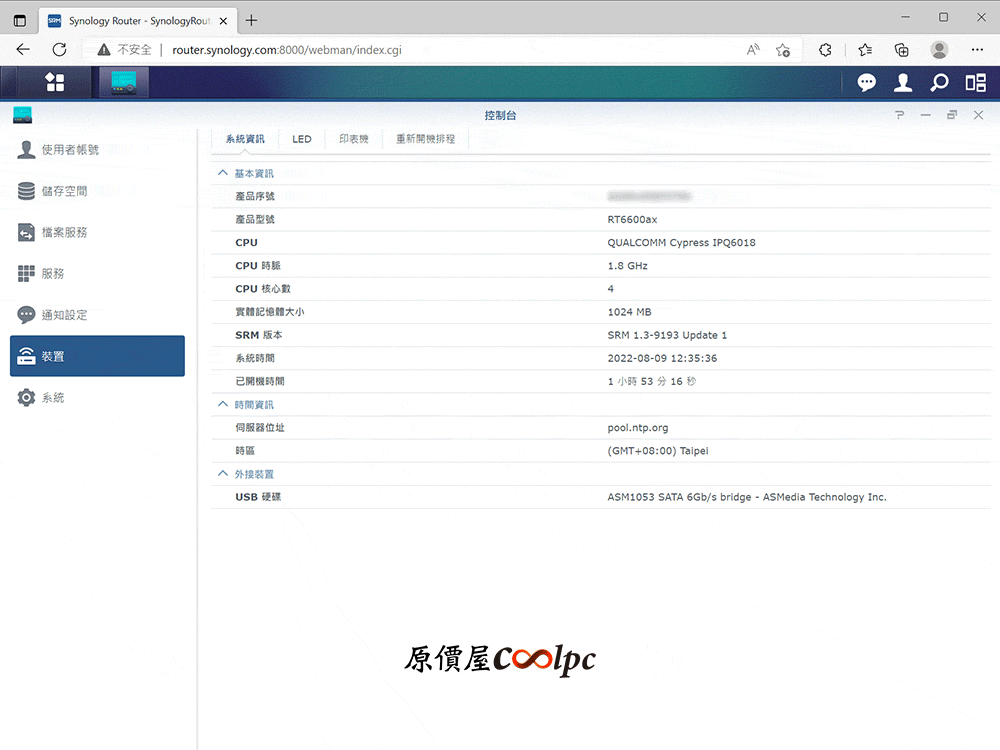Close the Synology Router browser tab
The width and height of the screenshot is (1000, 750).
[x=223, y=20]
